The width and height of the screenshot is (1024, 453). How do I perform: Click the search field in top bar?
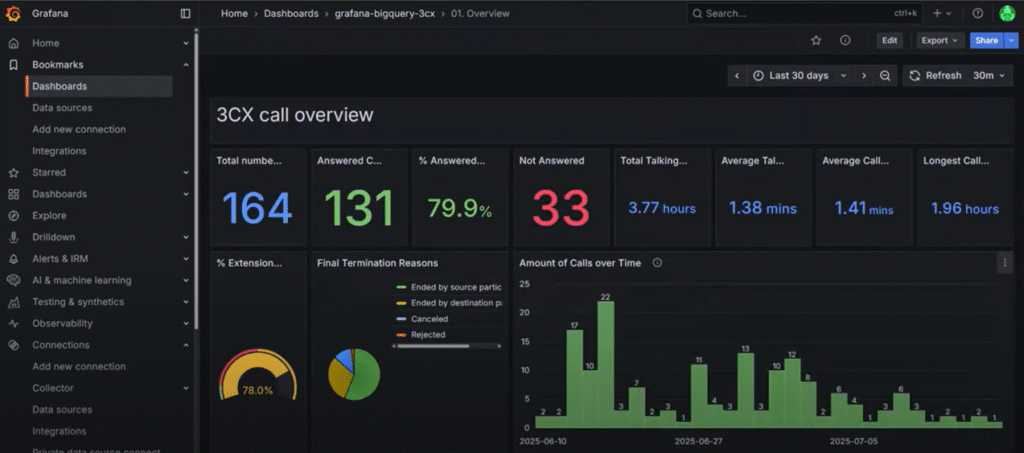pyautogui.click(x=804, y=13)
